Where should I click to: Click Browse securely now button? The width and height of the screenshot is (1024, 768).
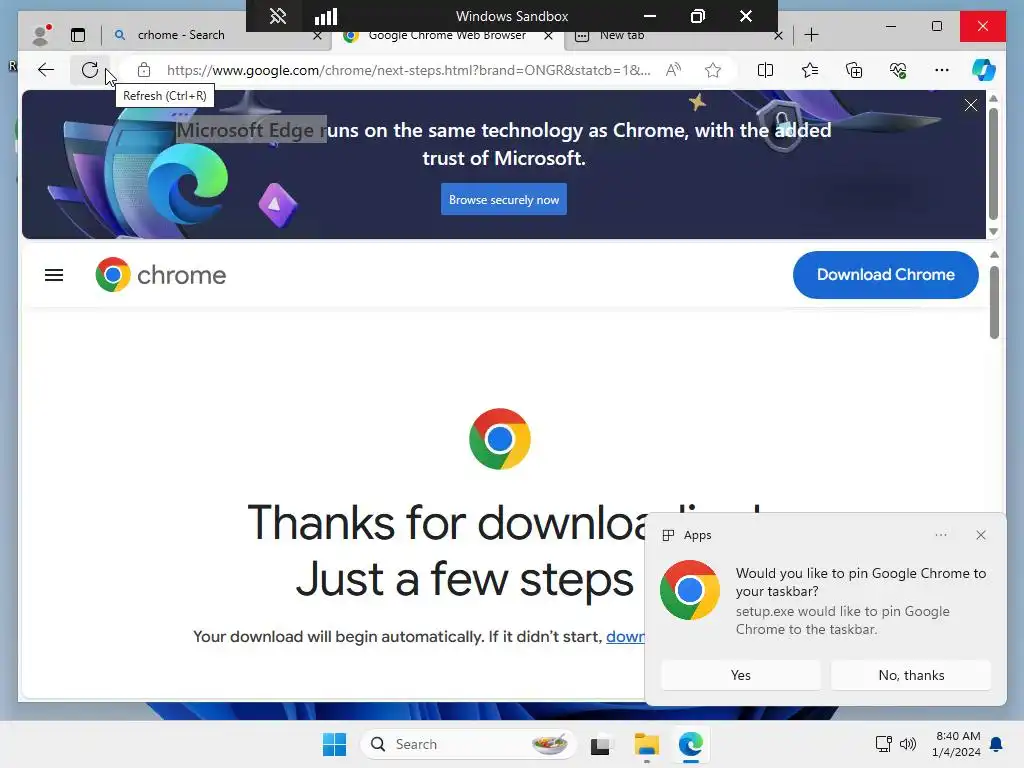pos(504,199)
